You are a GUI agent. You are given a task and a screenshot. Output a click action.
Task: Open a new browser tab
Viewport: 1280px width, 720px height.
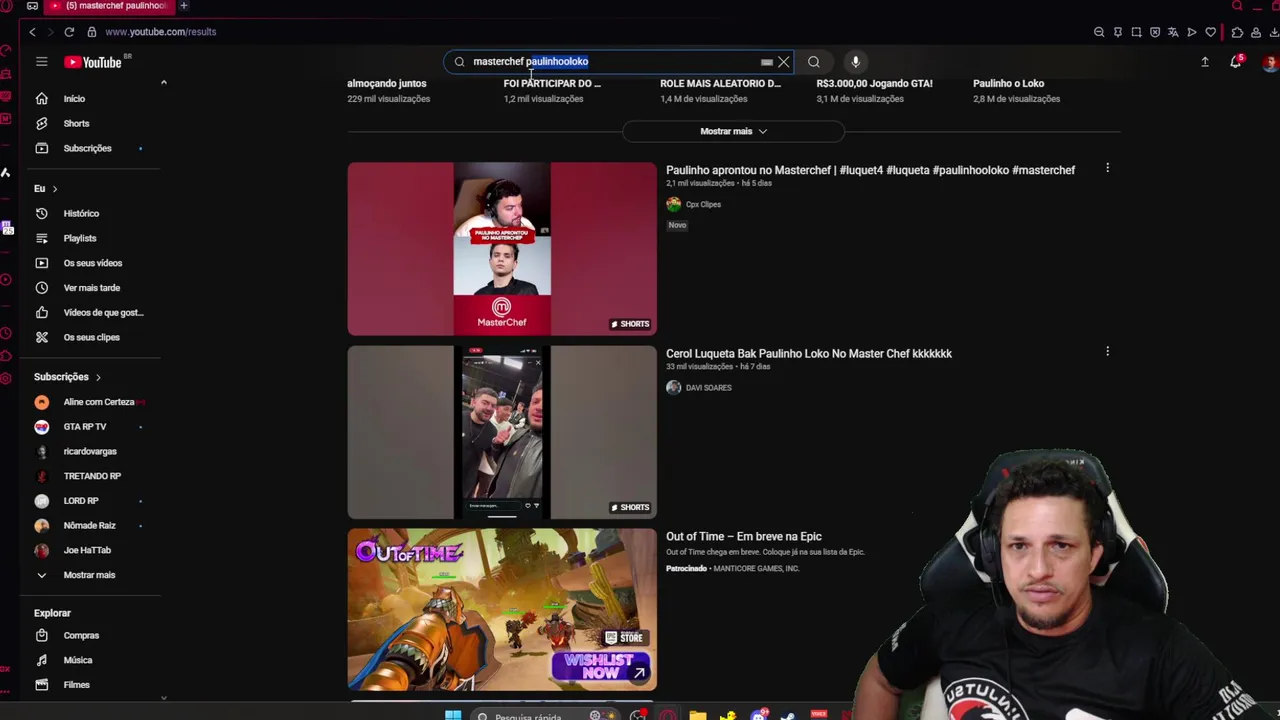click(x=184, y=6)
